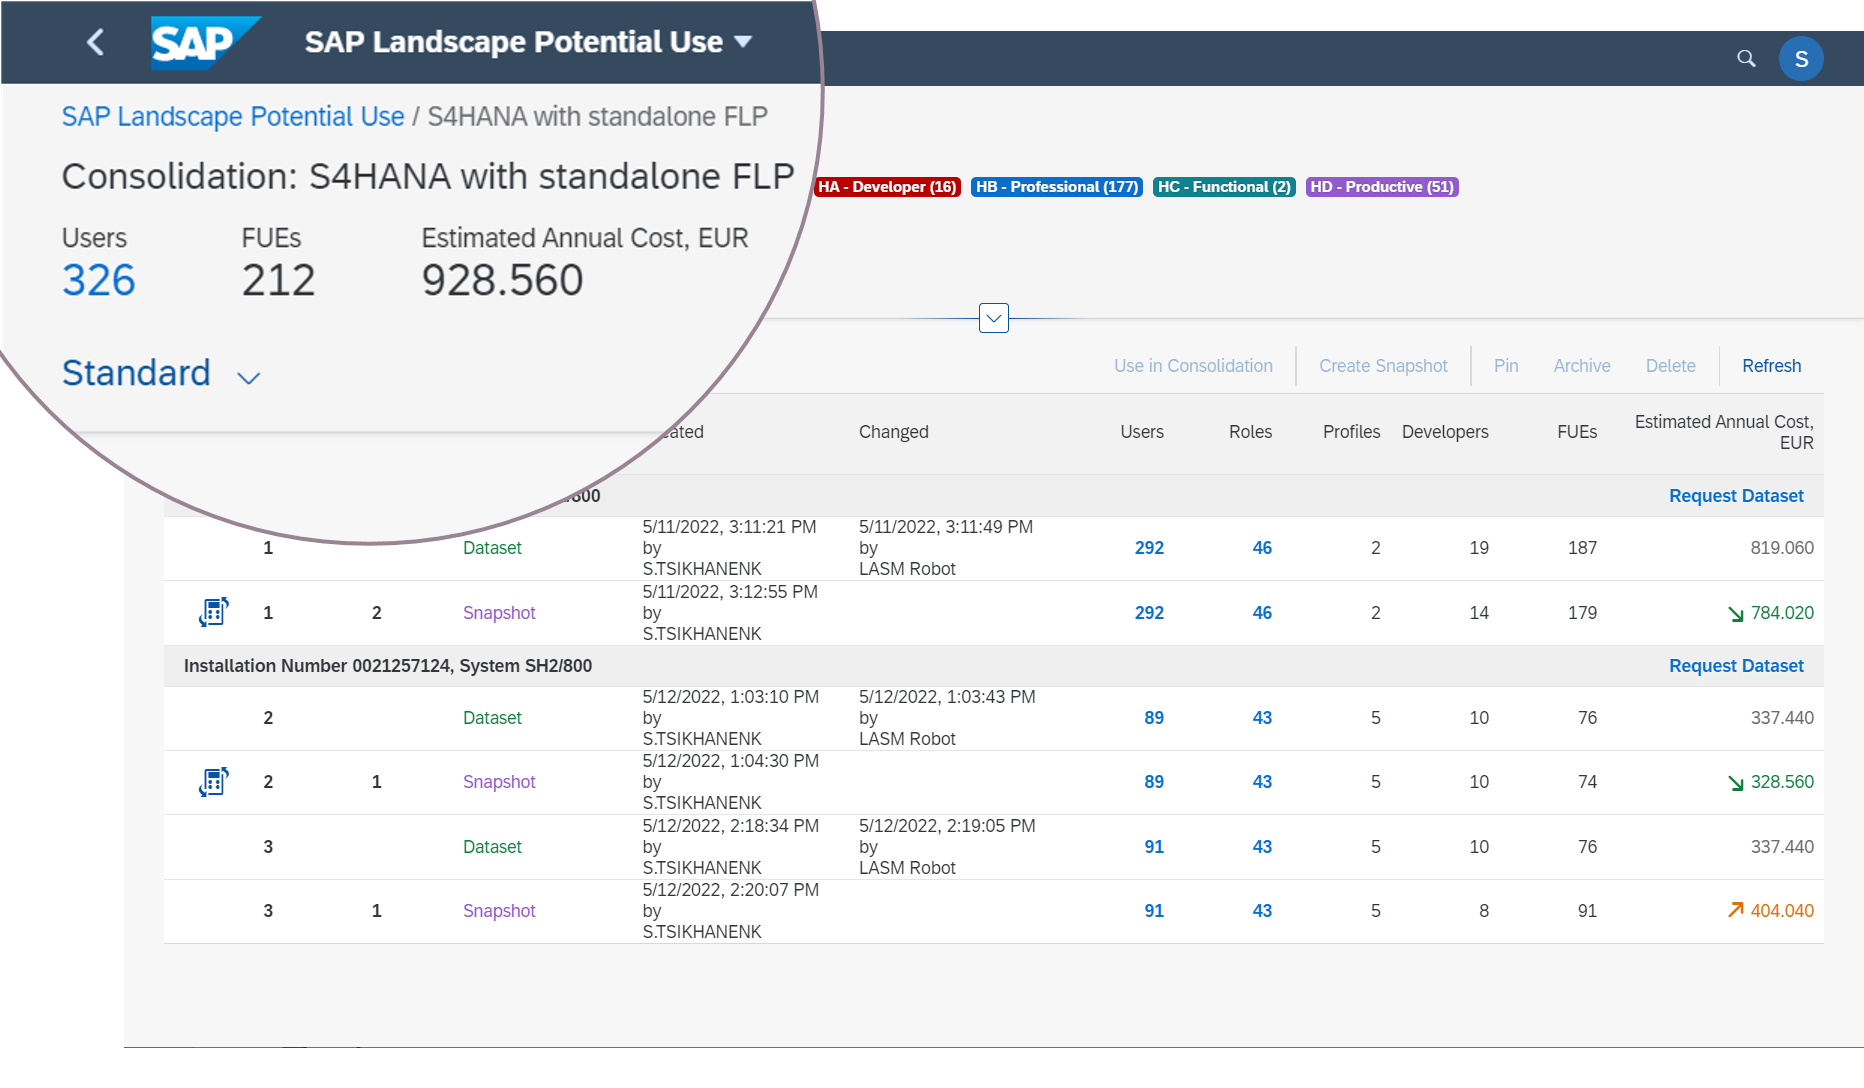Open user avatar S menu
This screenshot has width=1864, height=1088.
coord(1801,59)
